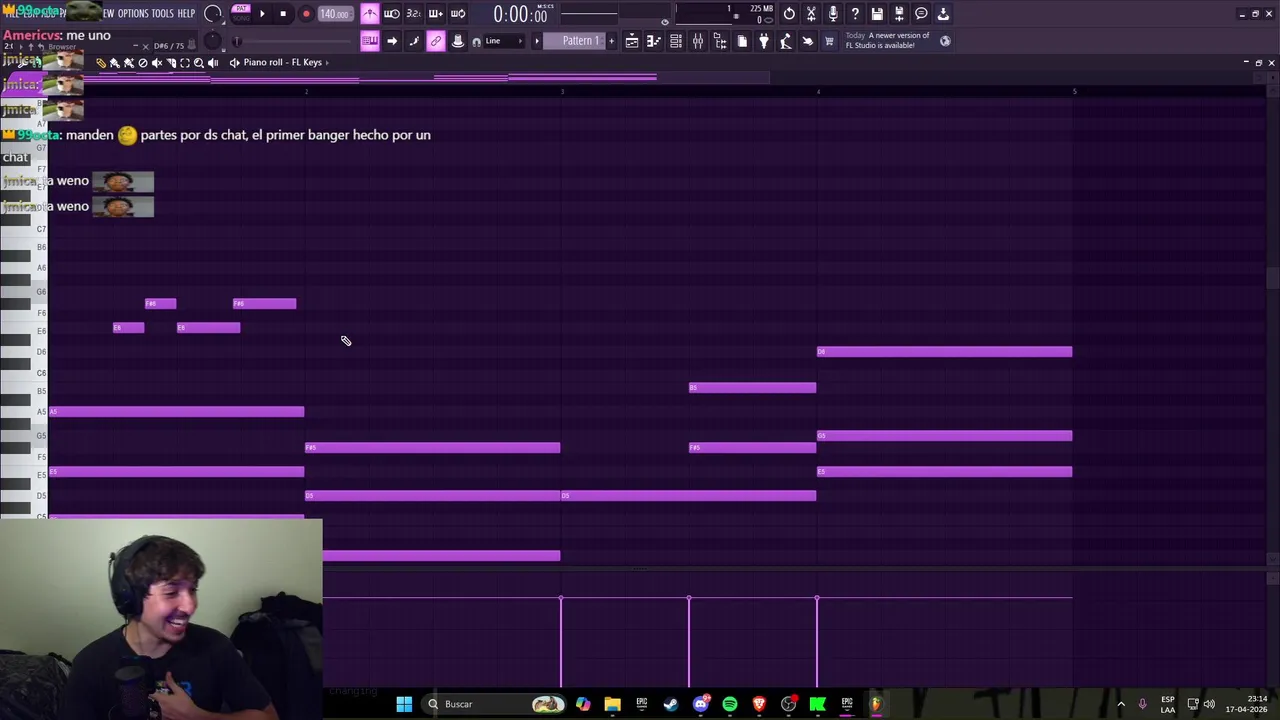
Task: Open the Piano roll view
Action: [x=654, y=41]
